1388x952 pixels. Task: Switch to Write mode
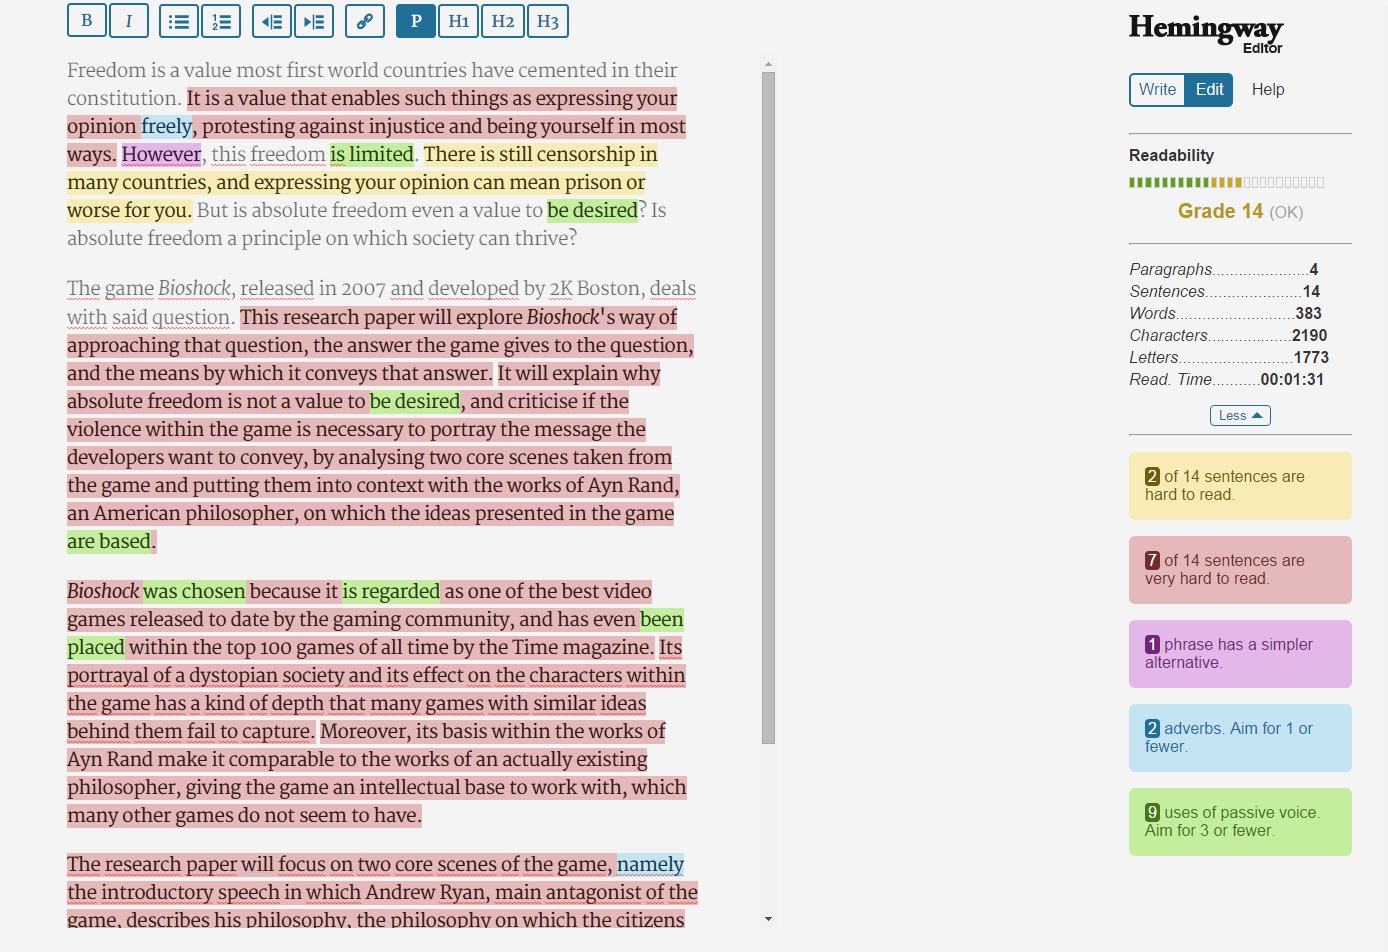click(x=1157, y=89)
